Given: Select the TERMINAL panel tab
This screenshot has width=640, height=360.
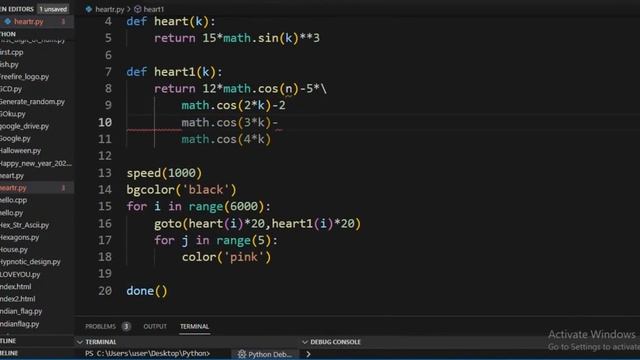Looking at the screenshot, I should coord(194,327).
